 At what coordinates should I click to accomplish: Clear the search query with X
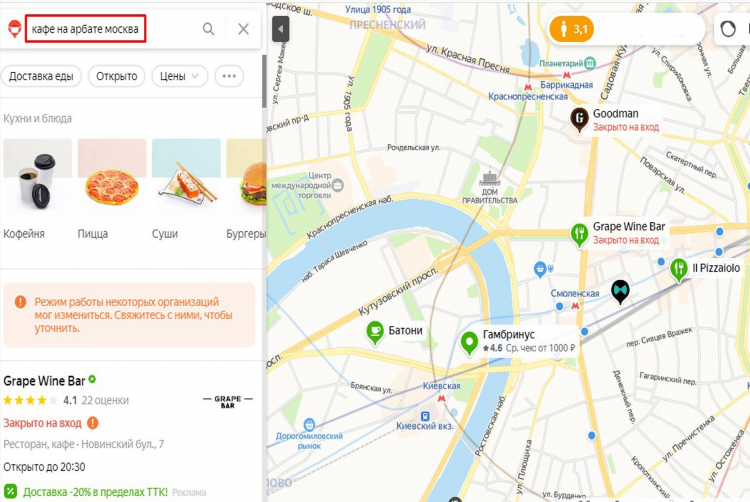tap(243, 29)
